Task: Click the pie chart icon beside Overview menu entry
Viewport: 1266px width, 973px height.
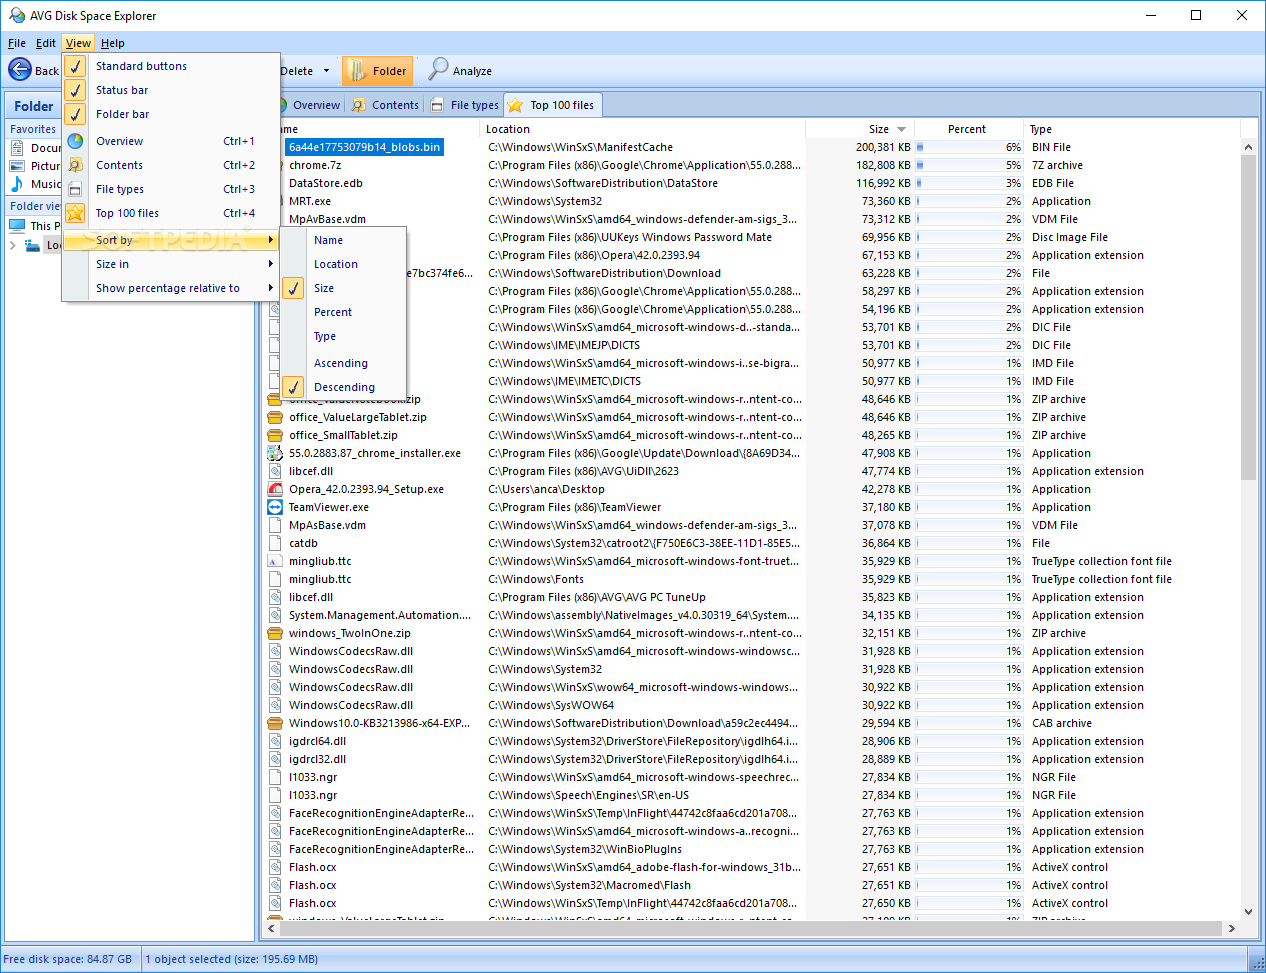Action: point(75,141)
